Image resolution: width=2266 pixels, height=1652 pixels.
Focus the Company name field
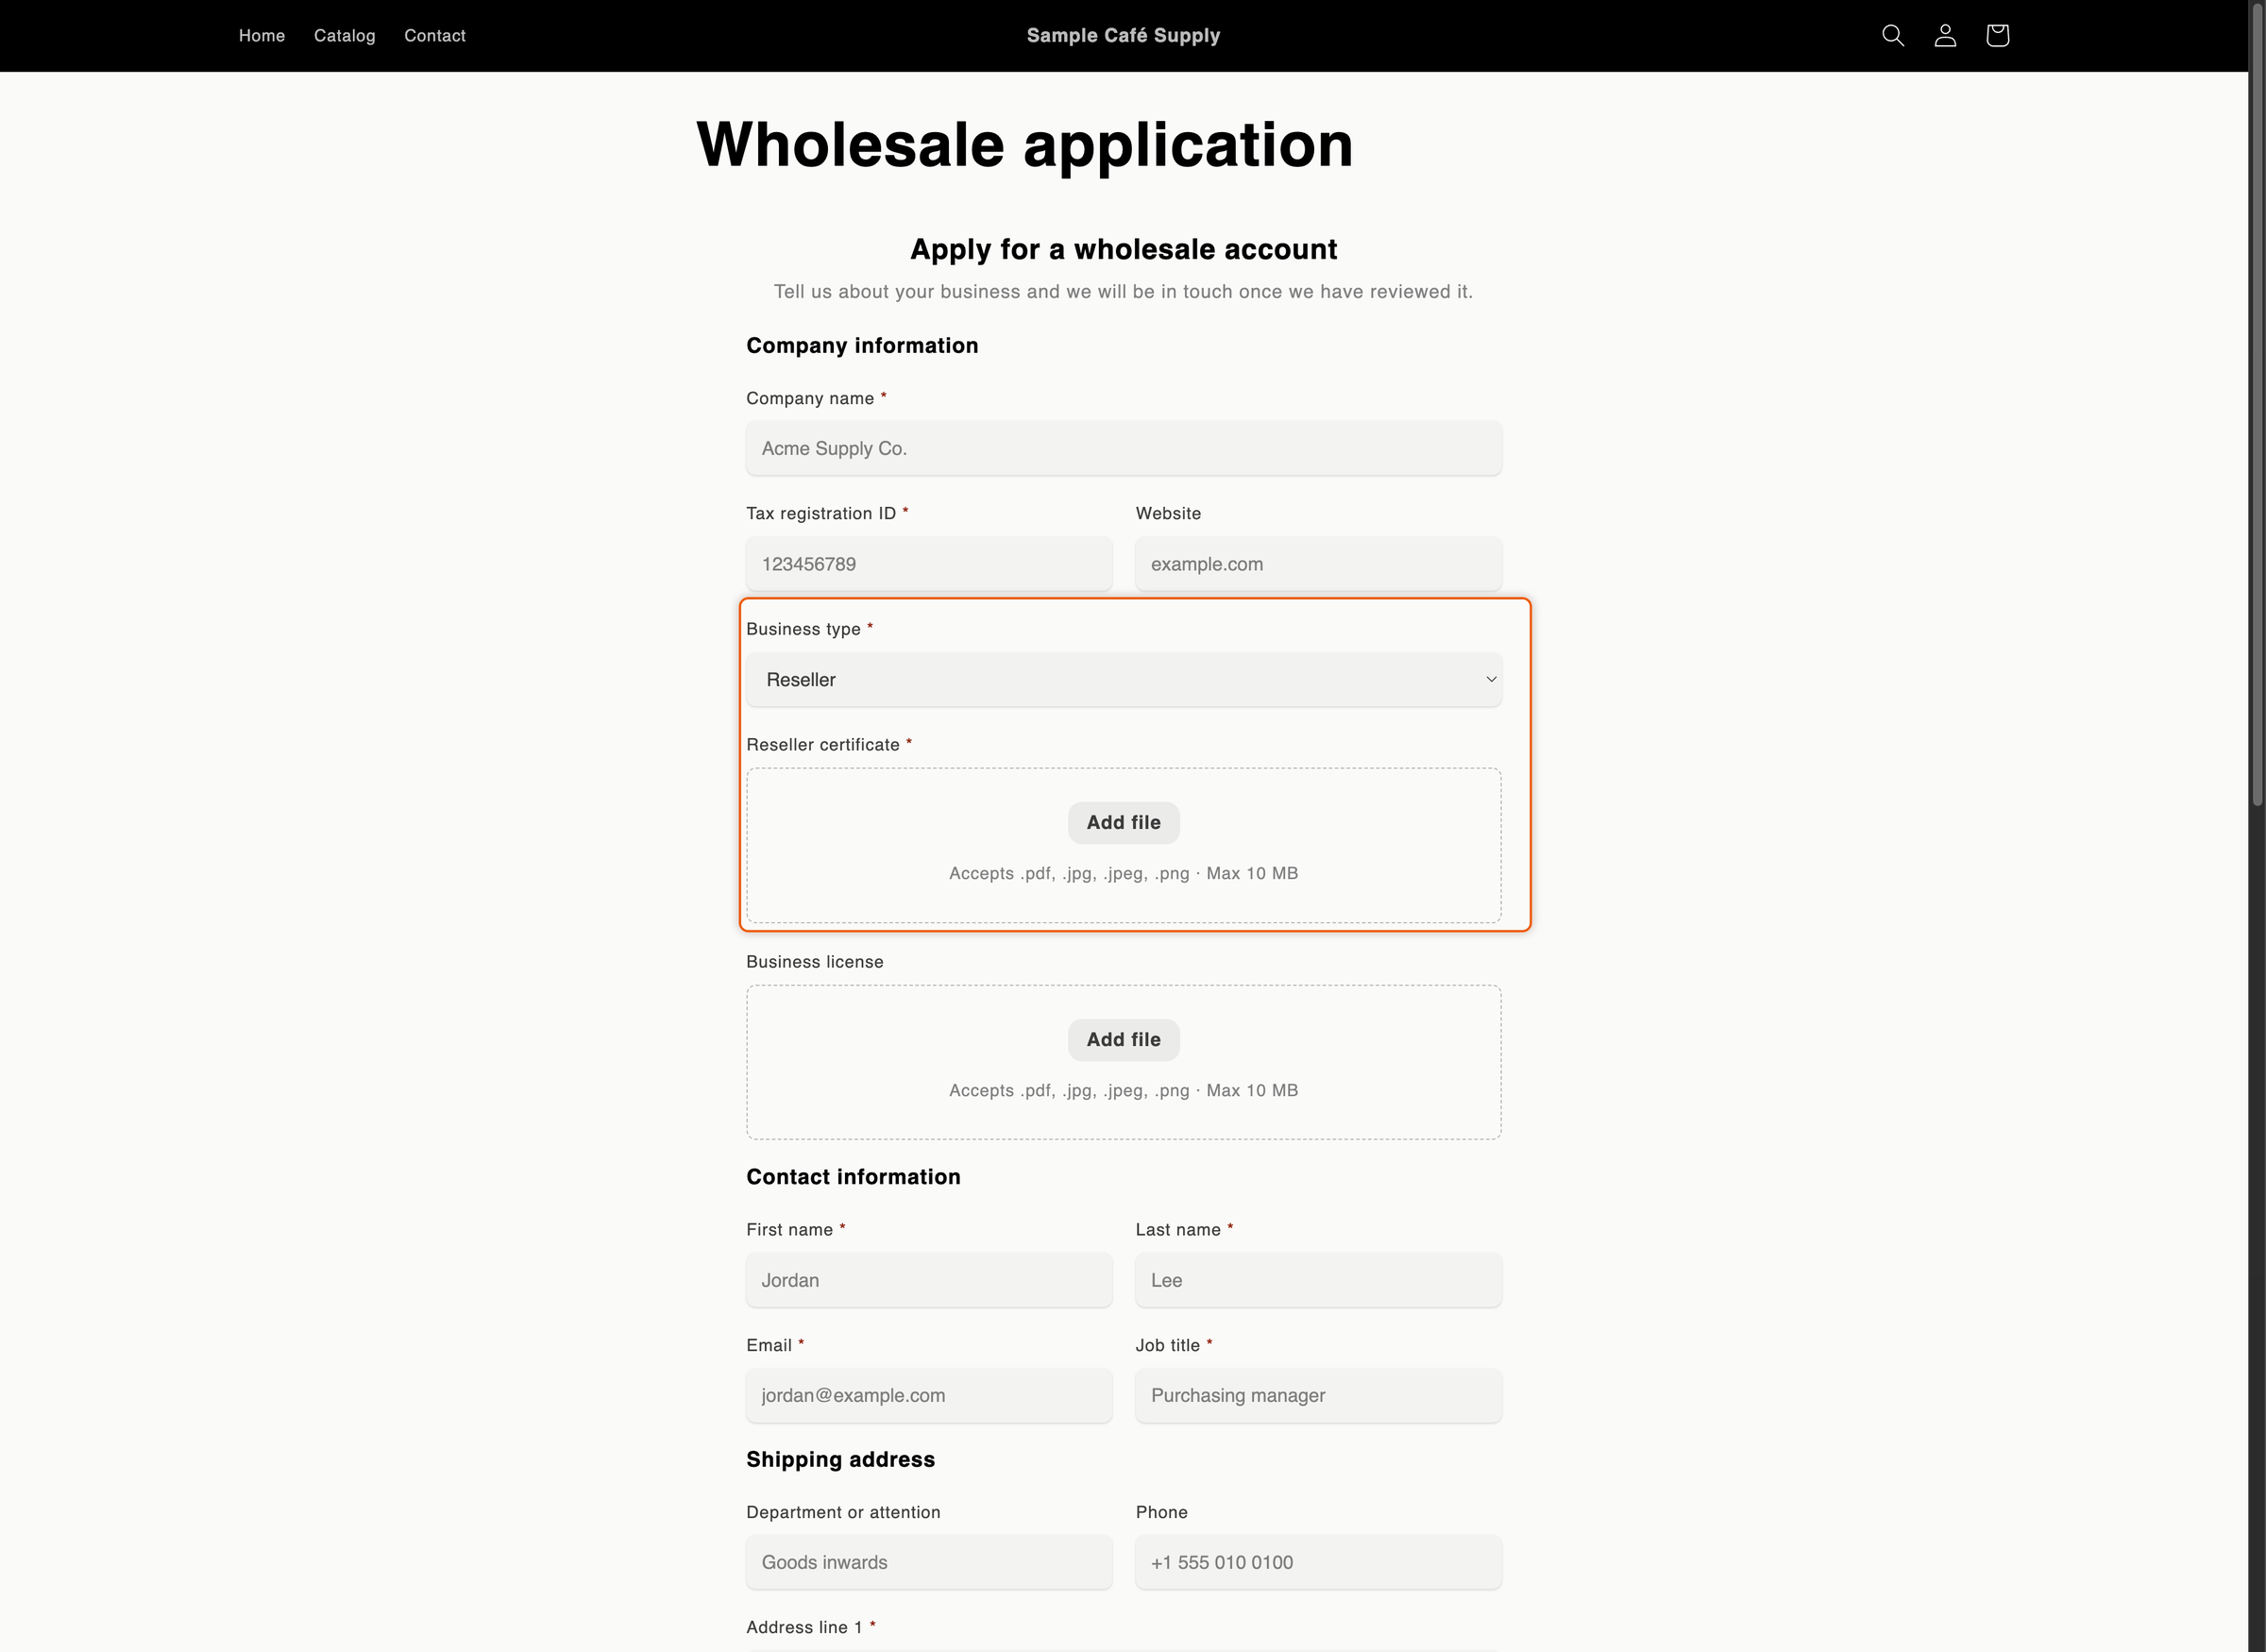[x=1123, y=448]
